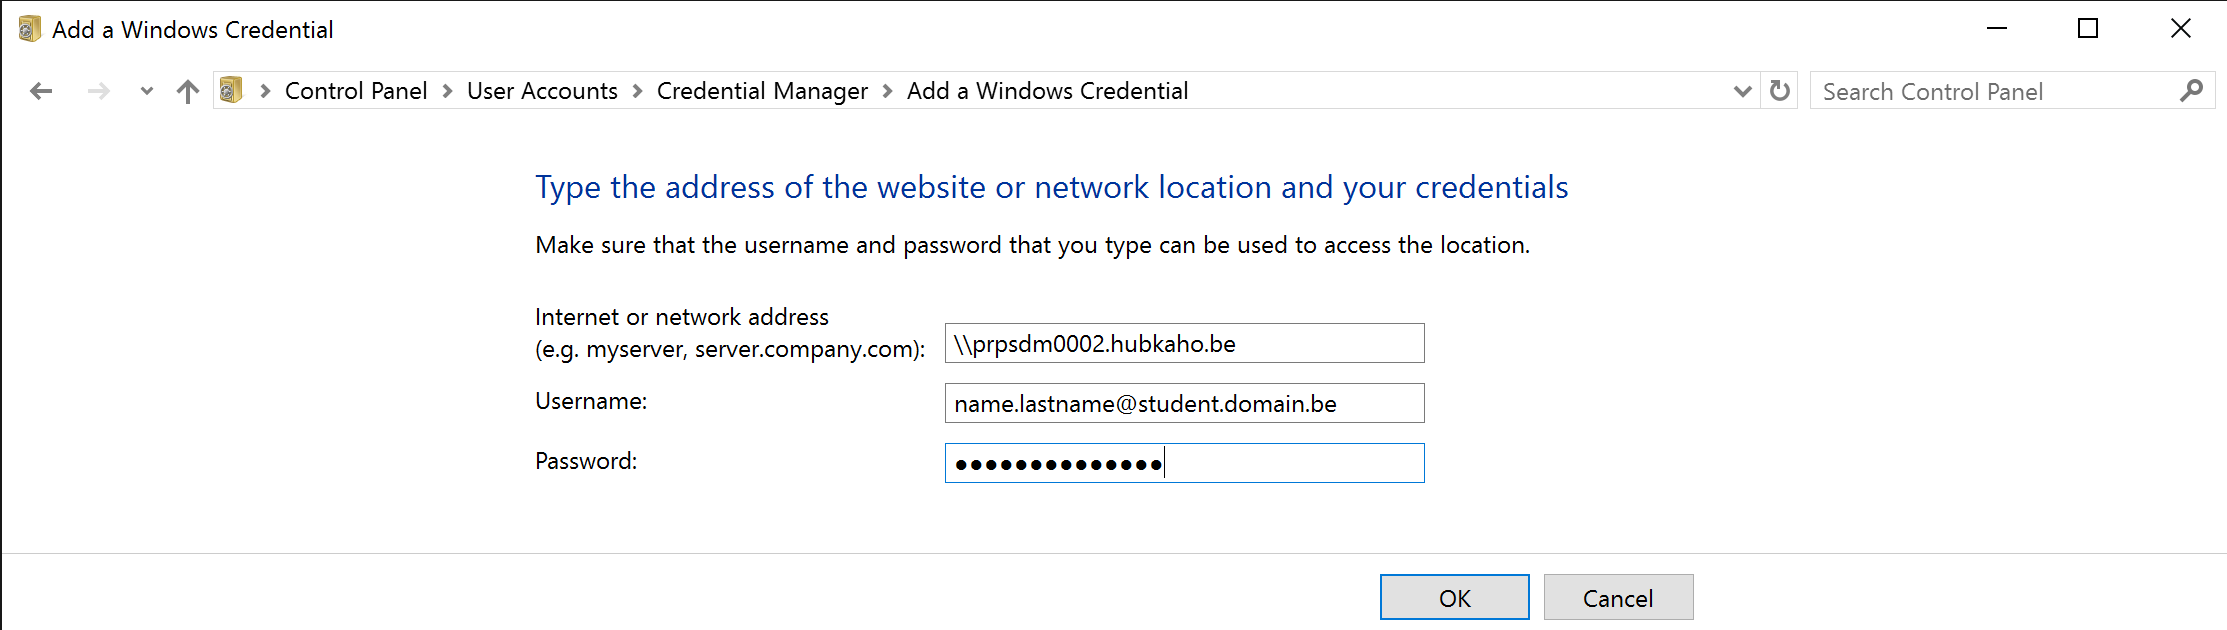The image size is (2227, 630).
Task: Navigate to Control Panel breadcrumb
Action: [355, 91]
